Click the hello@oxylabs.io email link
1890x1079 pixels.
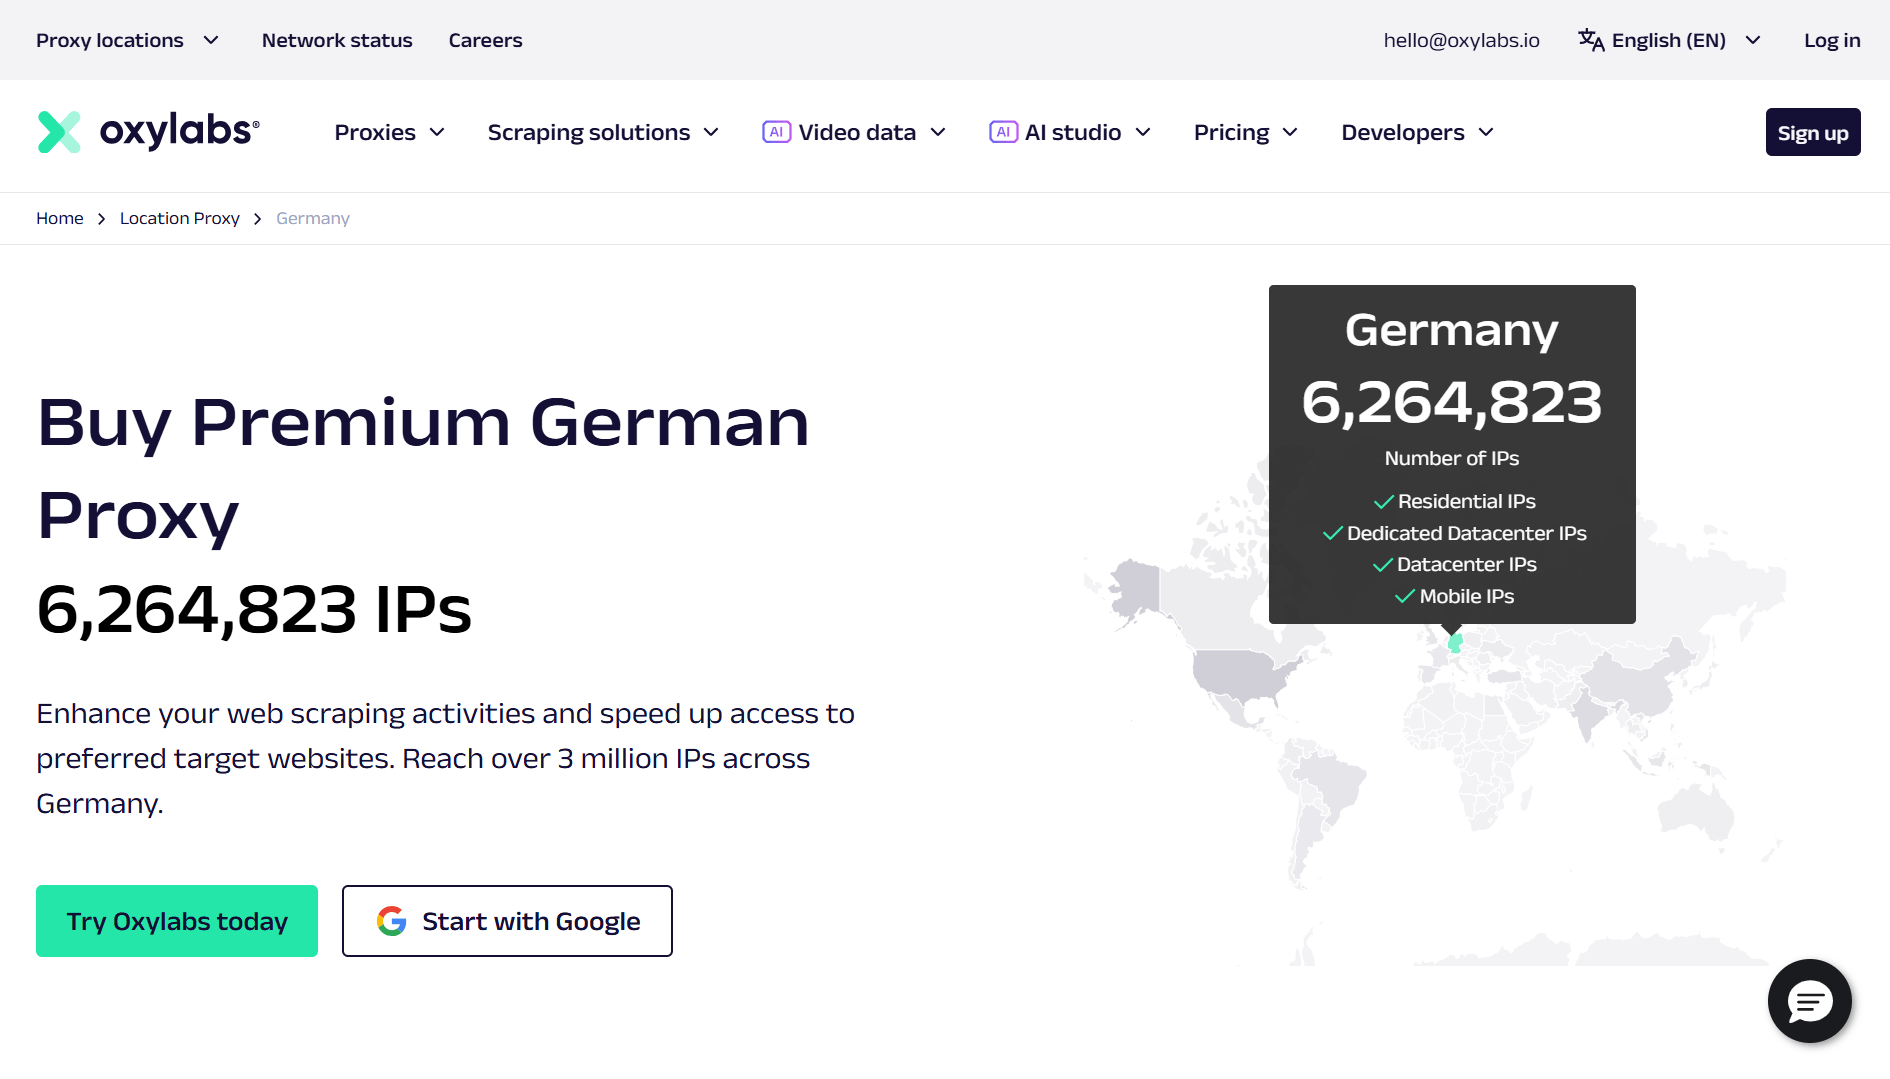tap(1461, 40)
